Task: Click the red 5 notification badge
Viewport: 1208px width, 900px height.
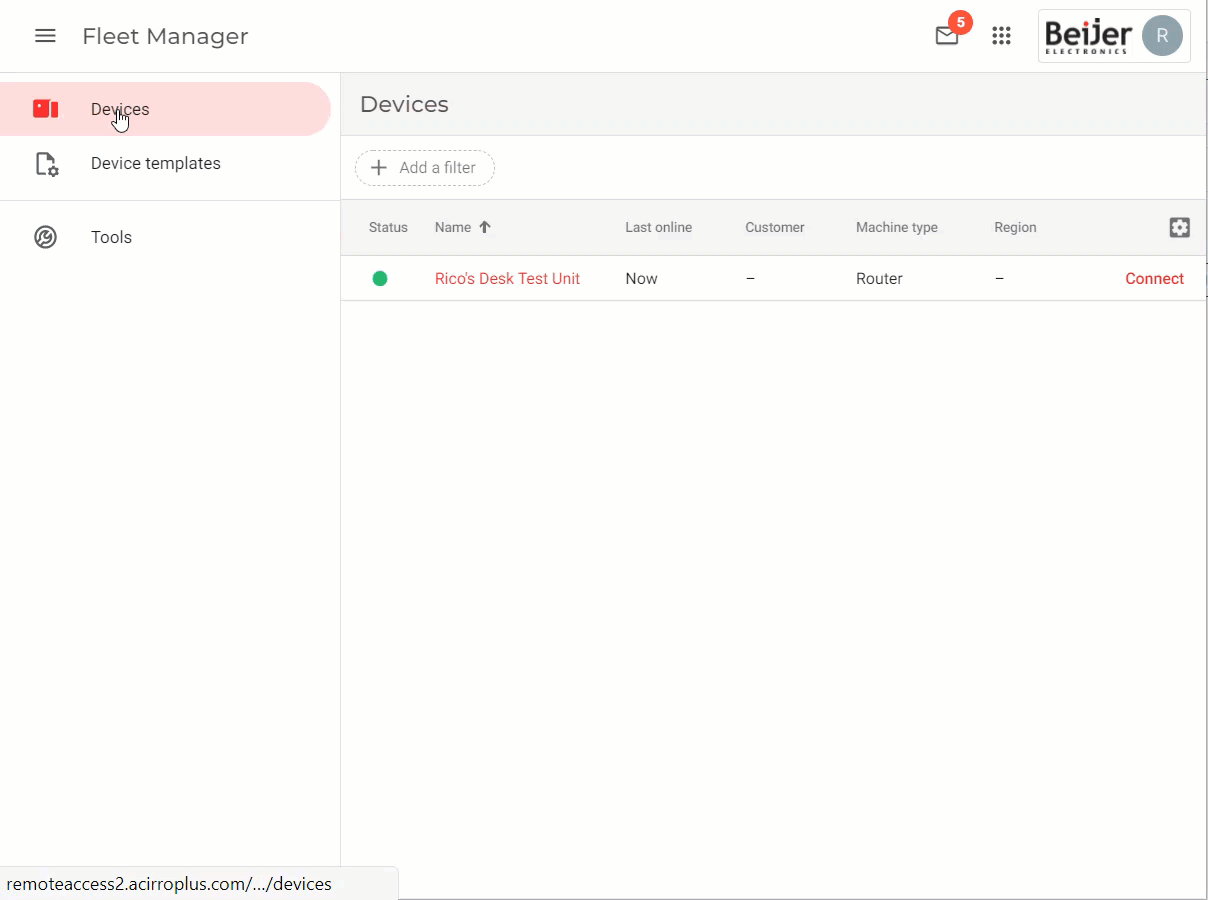Action: 960,22
